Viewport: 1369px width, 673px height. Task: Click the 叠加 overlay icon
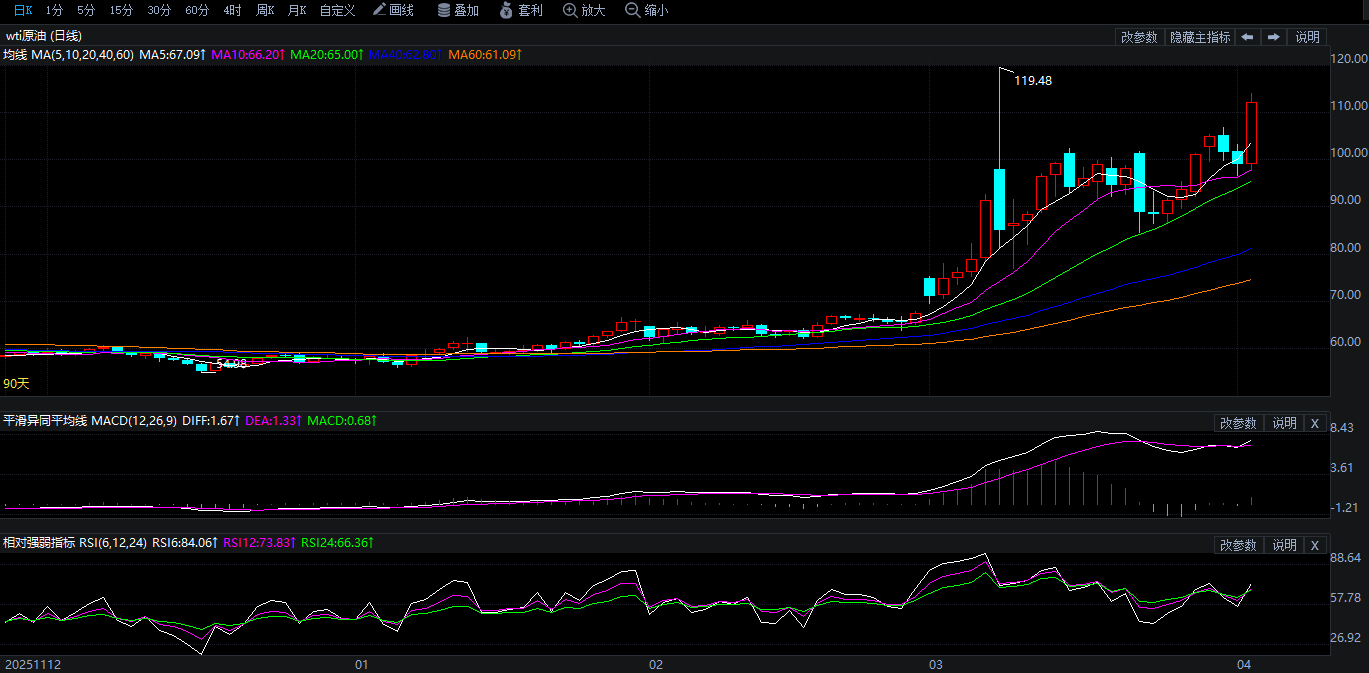tap(458, 10)
